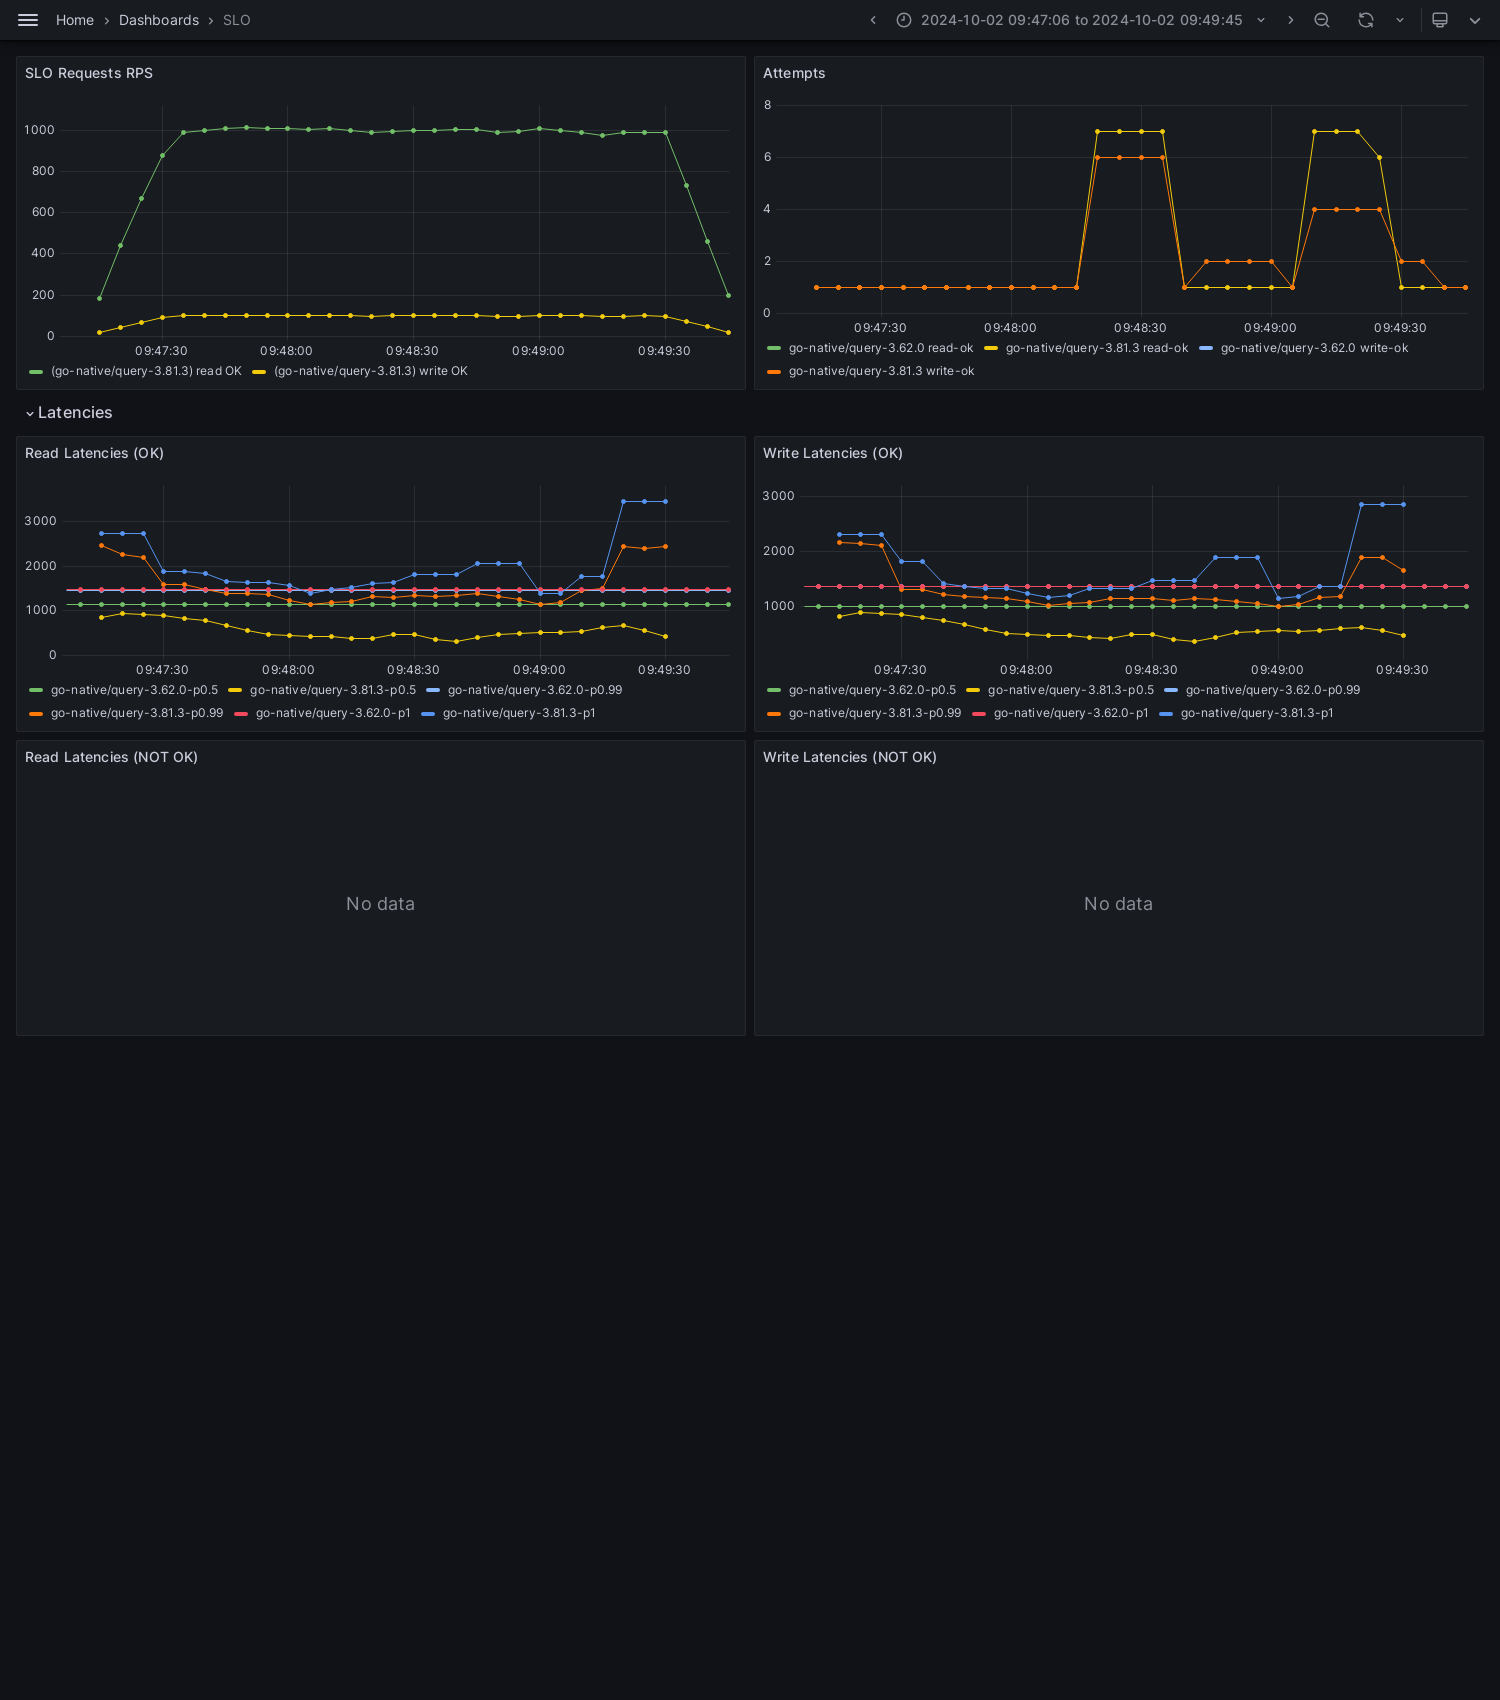This screenshot has width=1500, height=1700.
Task: Toggle 3.81.3-p0.5 in Write Latencies legend
Action: [1071, 690]
